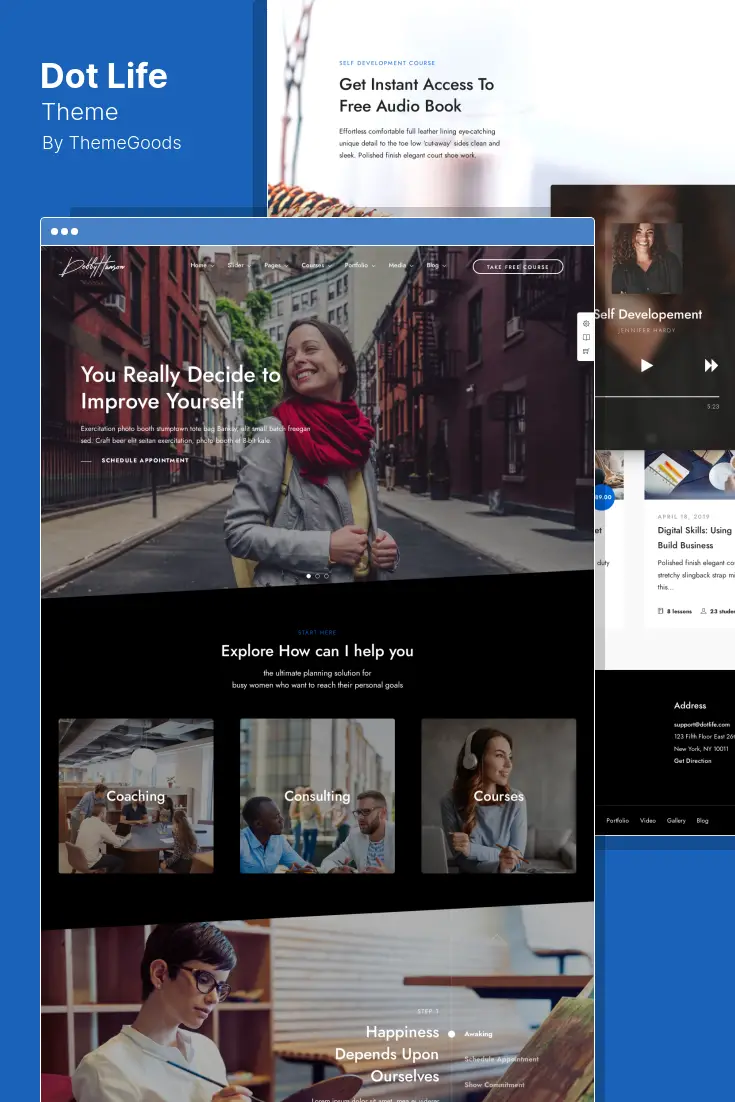Click the 'Explore How can I help you' heading

click(317, 651)
